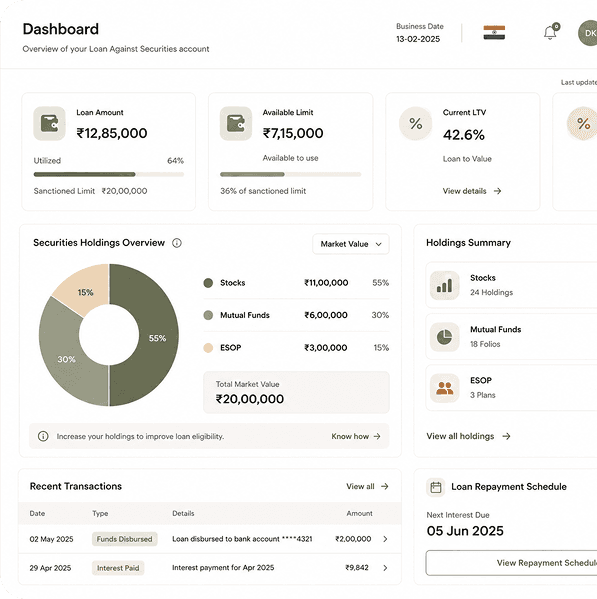Click Interest payment for Apr 2025
Image resolution: width=597 pixels, height=599 pixels.
tap(223, 568)
